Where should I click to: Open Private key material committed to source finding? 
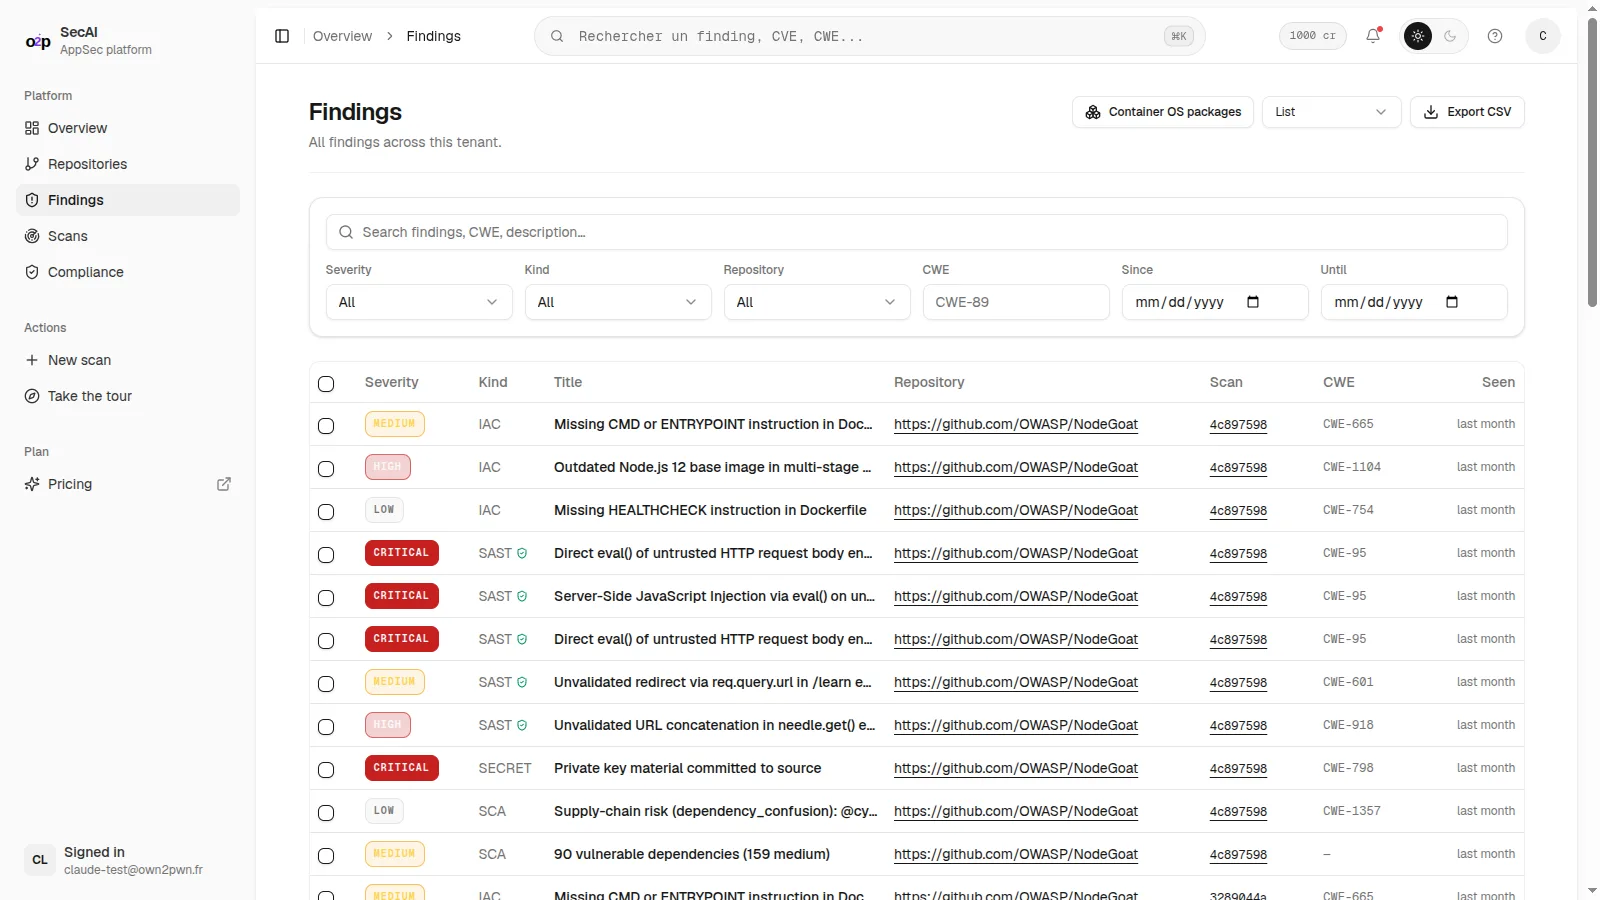coord(687,768)
